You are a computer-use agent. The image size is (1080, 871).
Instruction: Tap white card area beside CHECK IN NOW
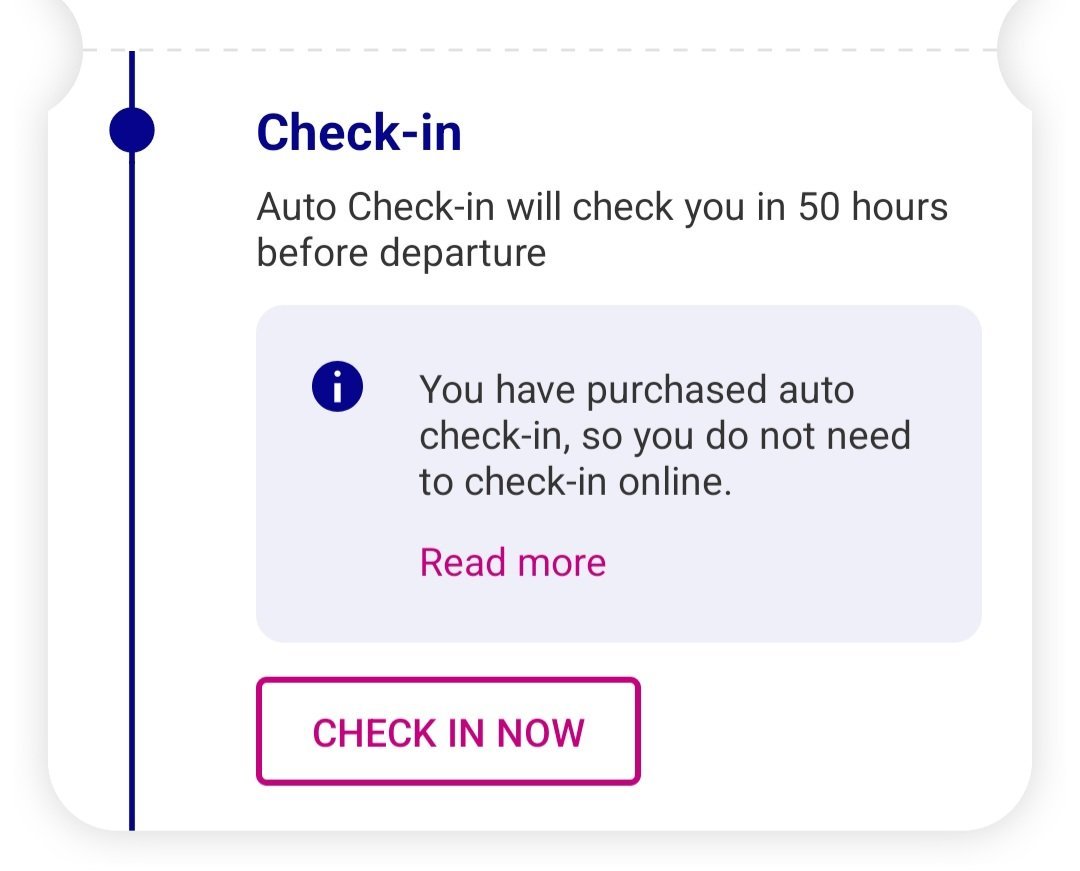[827, 731]
